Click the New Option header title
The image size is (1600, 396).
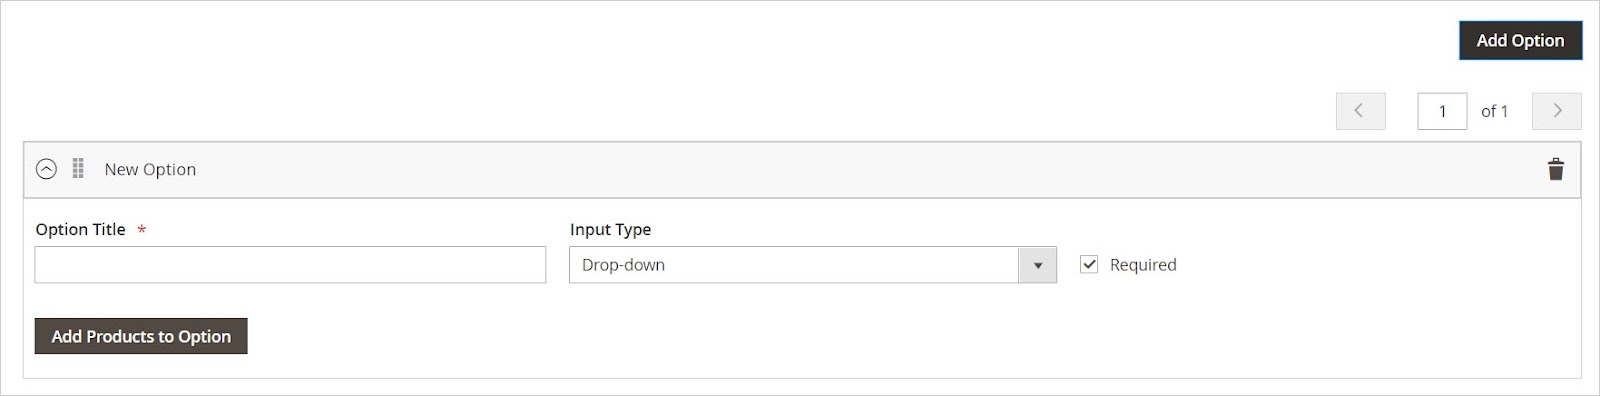pos(150,170)
